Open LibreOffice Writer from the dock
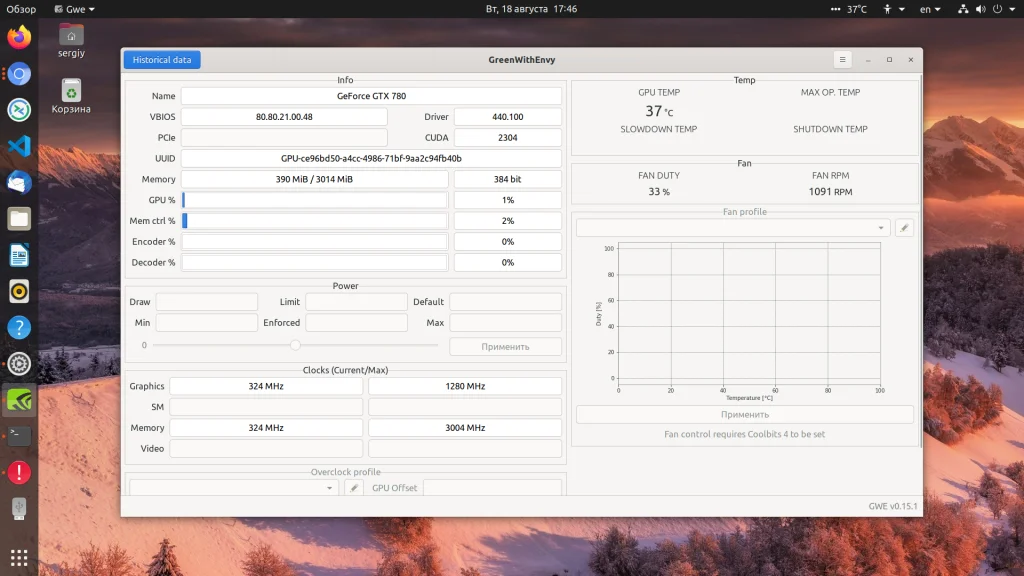 click(x=19, y=255)
